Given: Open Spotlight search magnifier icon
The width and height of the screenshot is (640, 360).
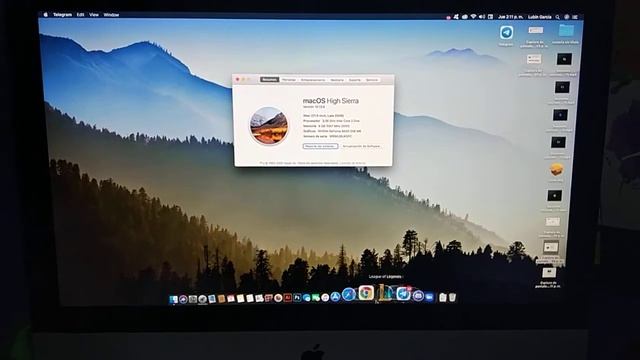Looking at the screenshot, I should tap(558, 17).
